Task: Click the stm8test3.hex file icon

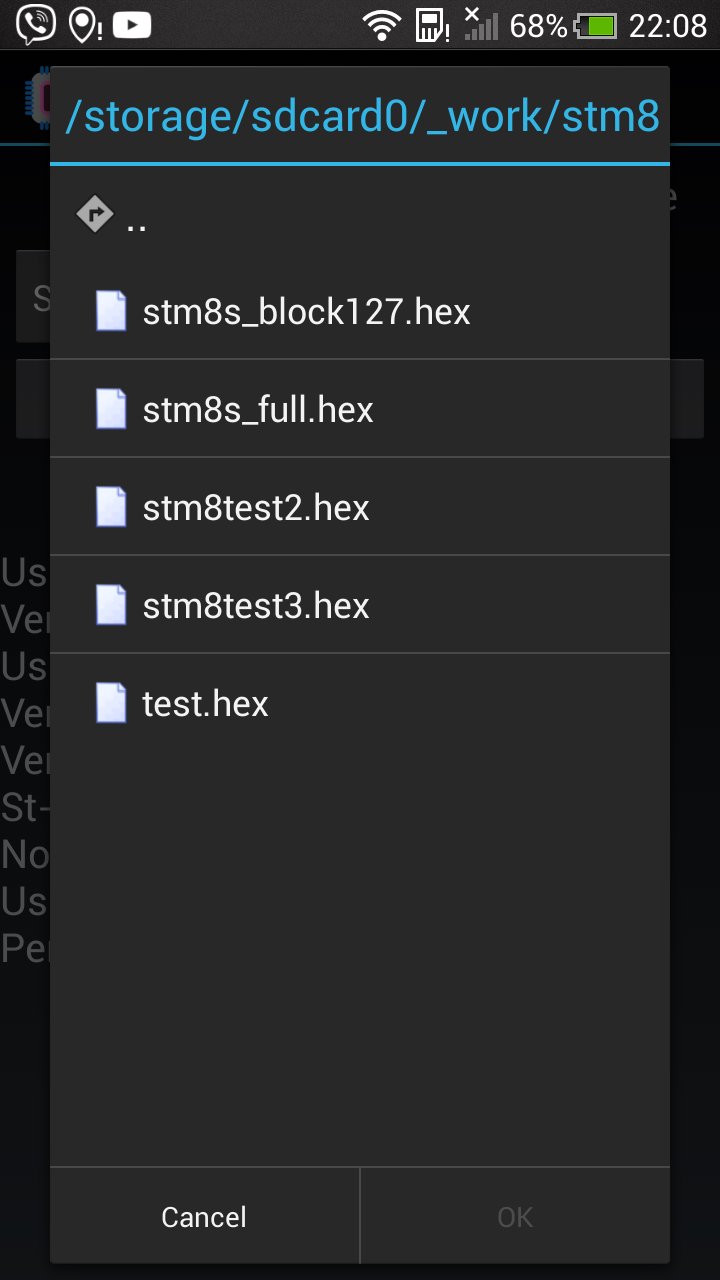Action: click(x=111, y=605)
